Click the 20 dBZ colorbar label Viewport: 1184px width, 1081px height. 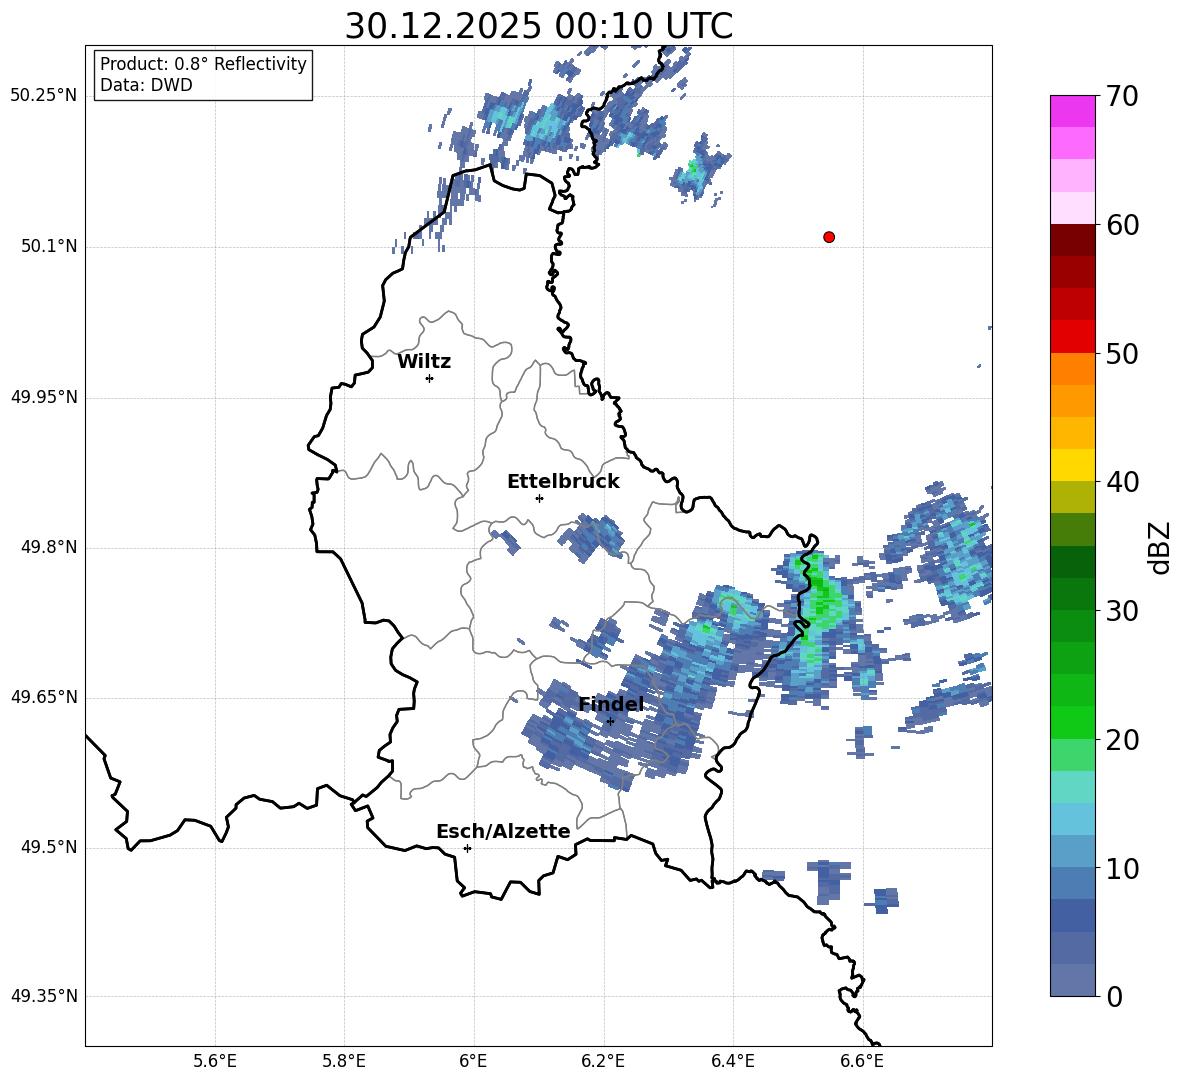click(1121, 739)
